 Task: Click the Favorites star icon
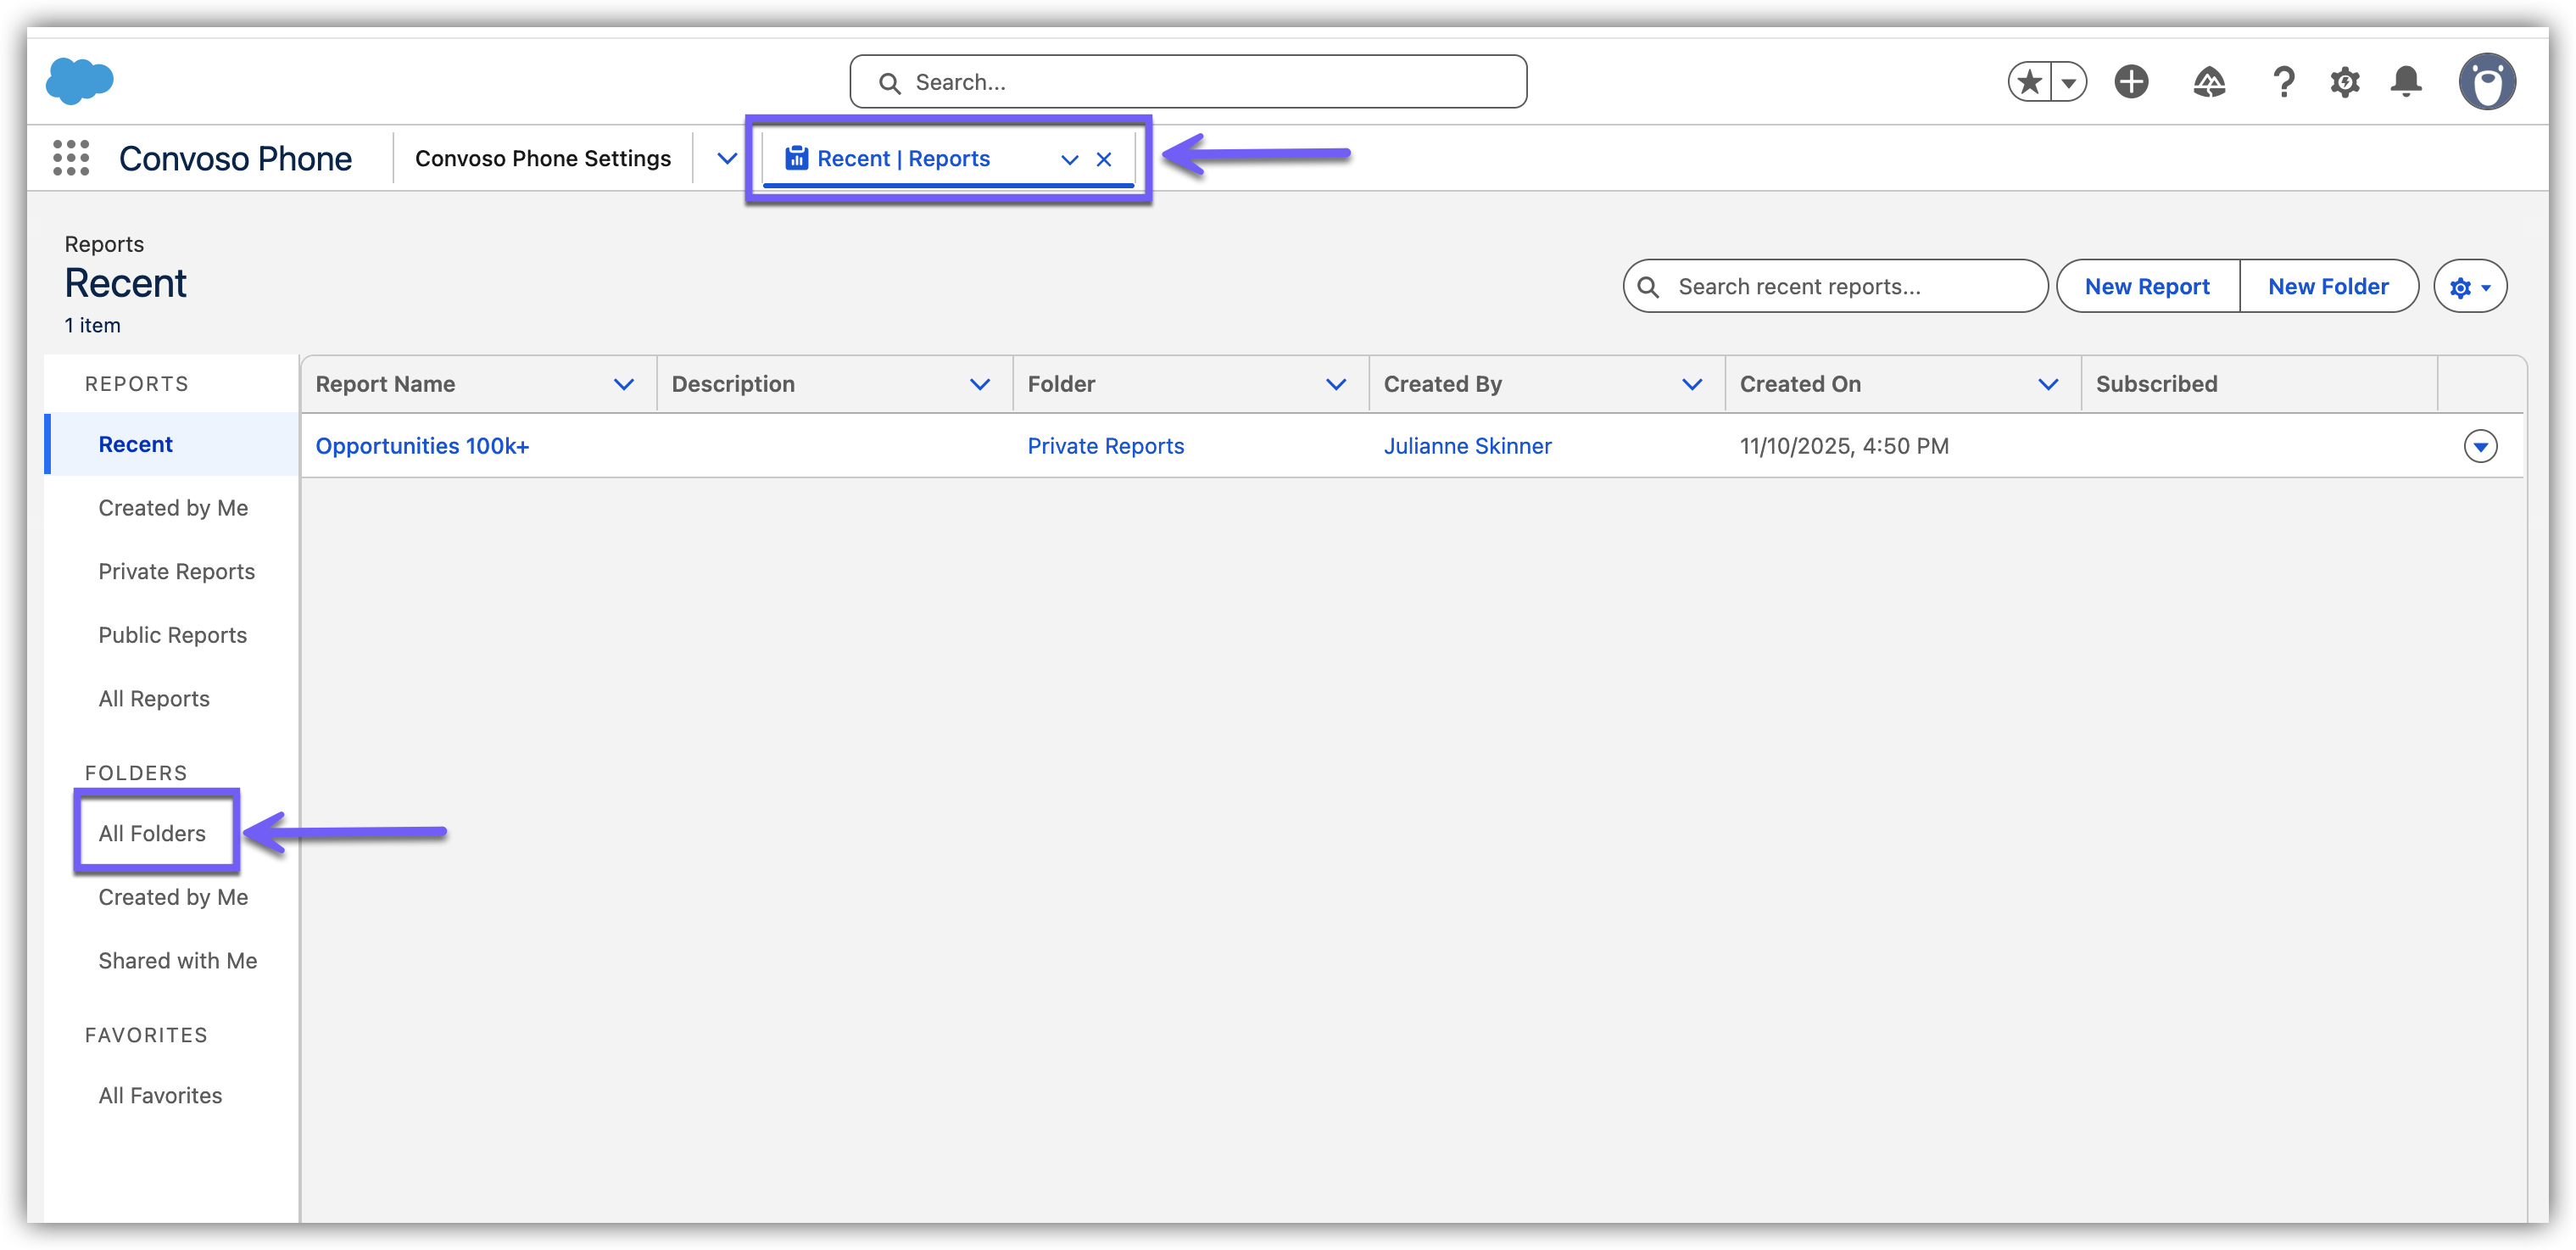point(2030,82)
